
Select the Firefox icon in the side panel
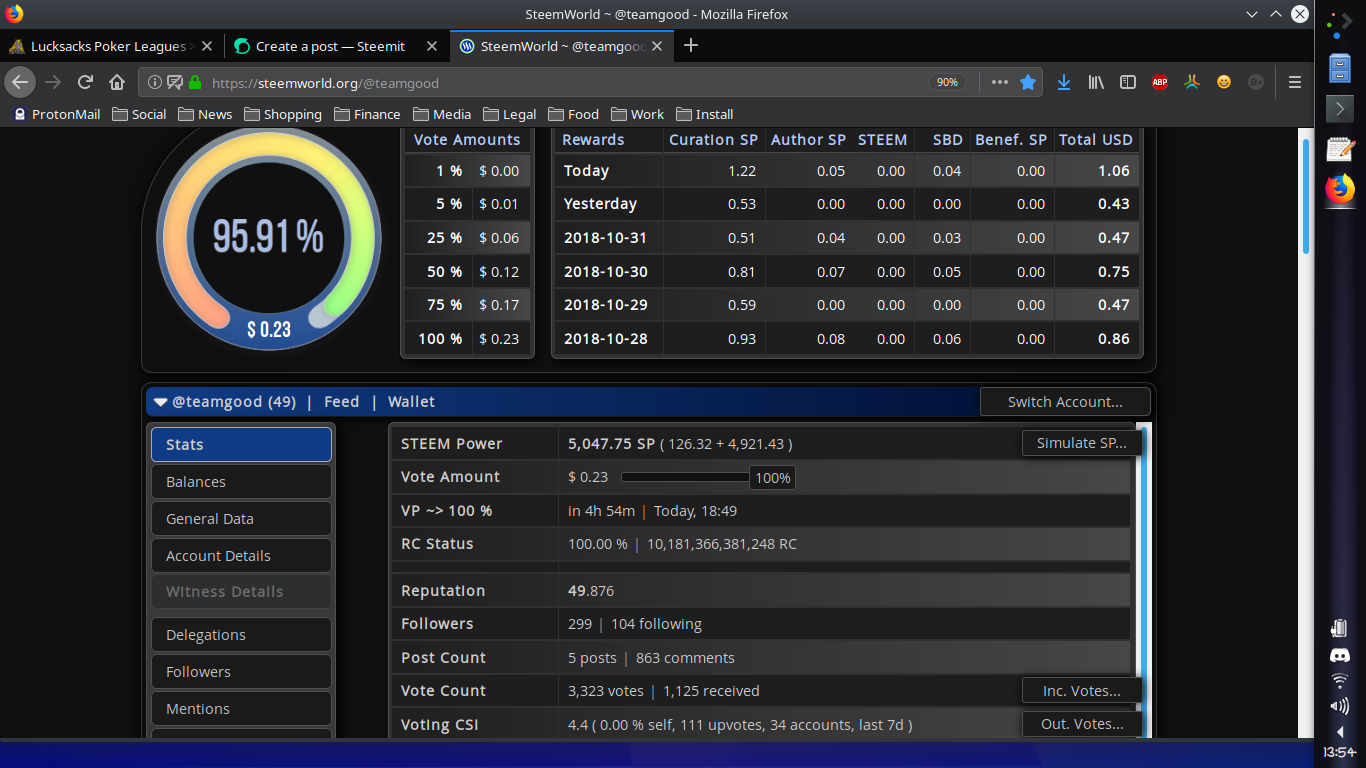1340,189
